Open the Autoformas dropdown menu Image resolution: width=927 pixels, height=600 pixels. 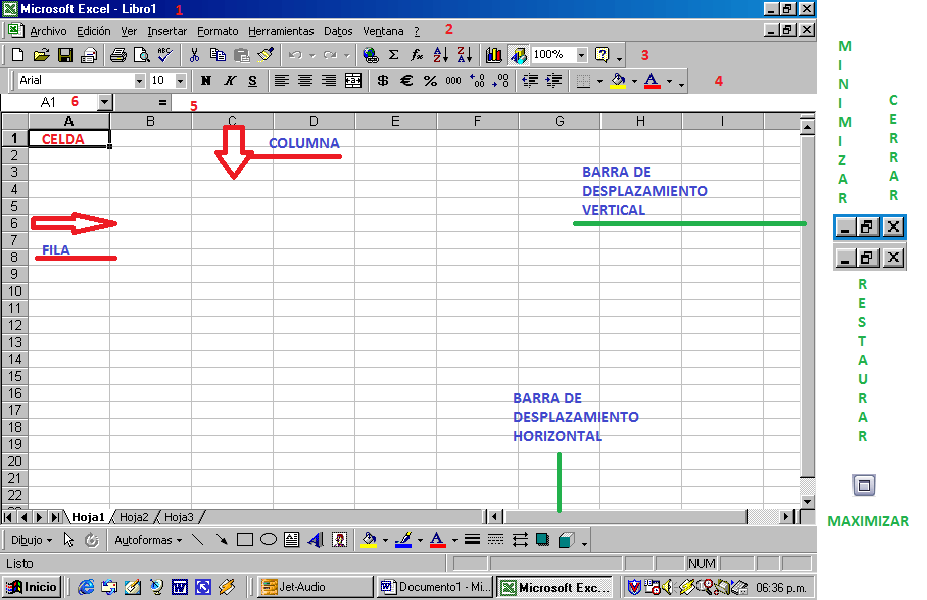click(148, 539)
